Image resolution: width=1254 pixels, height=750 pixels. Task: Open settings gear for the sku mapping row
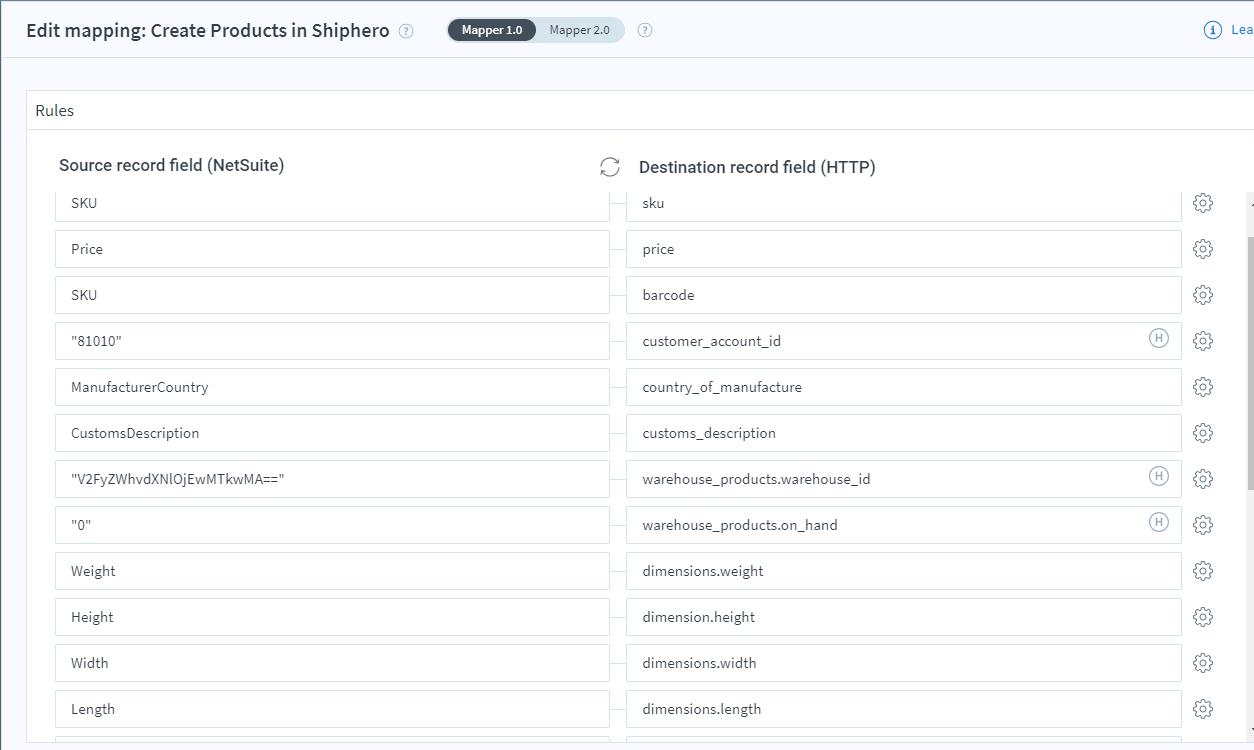(1203, 202)
